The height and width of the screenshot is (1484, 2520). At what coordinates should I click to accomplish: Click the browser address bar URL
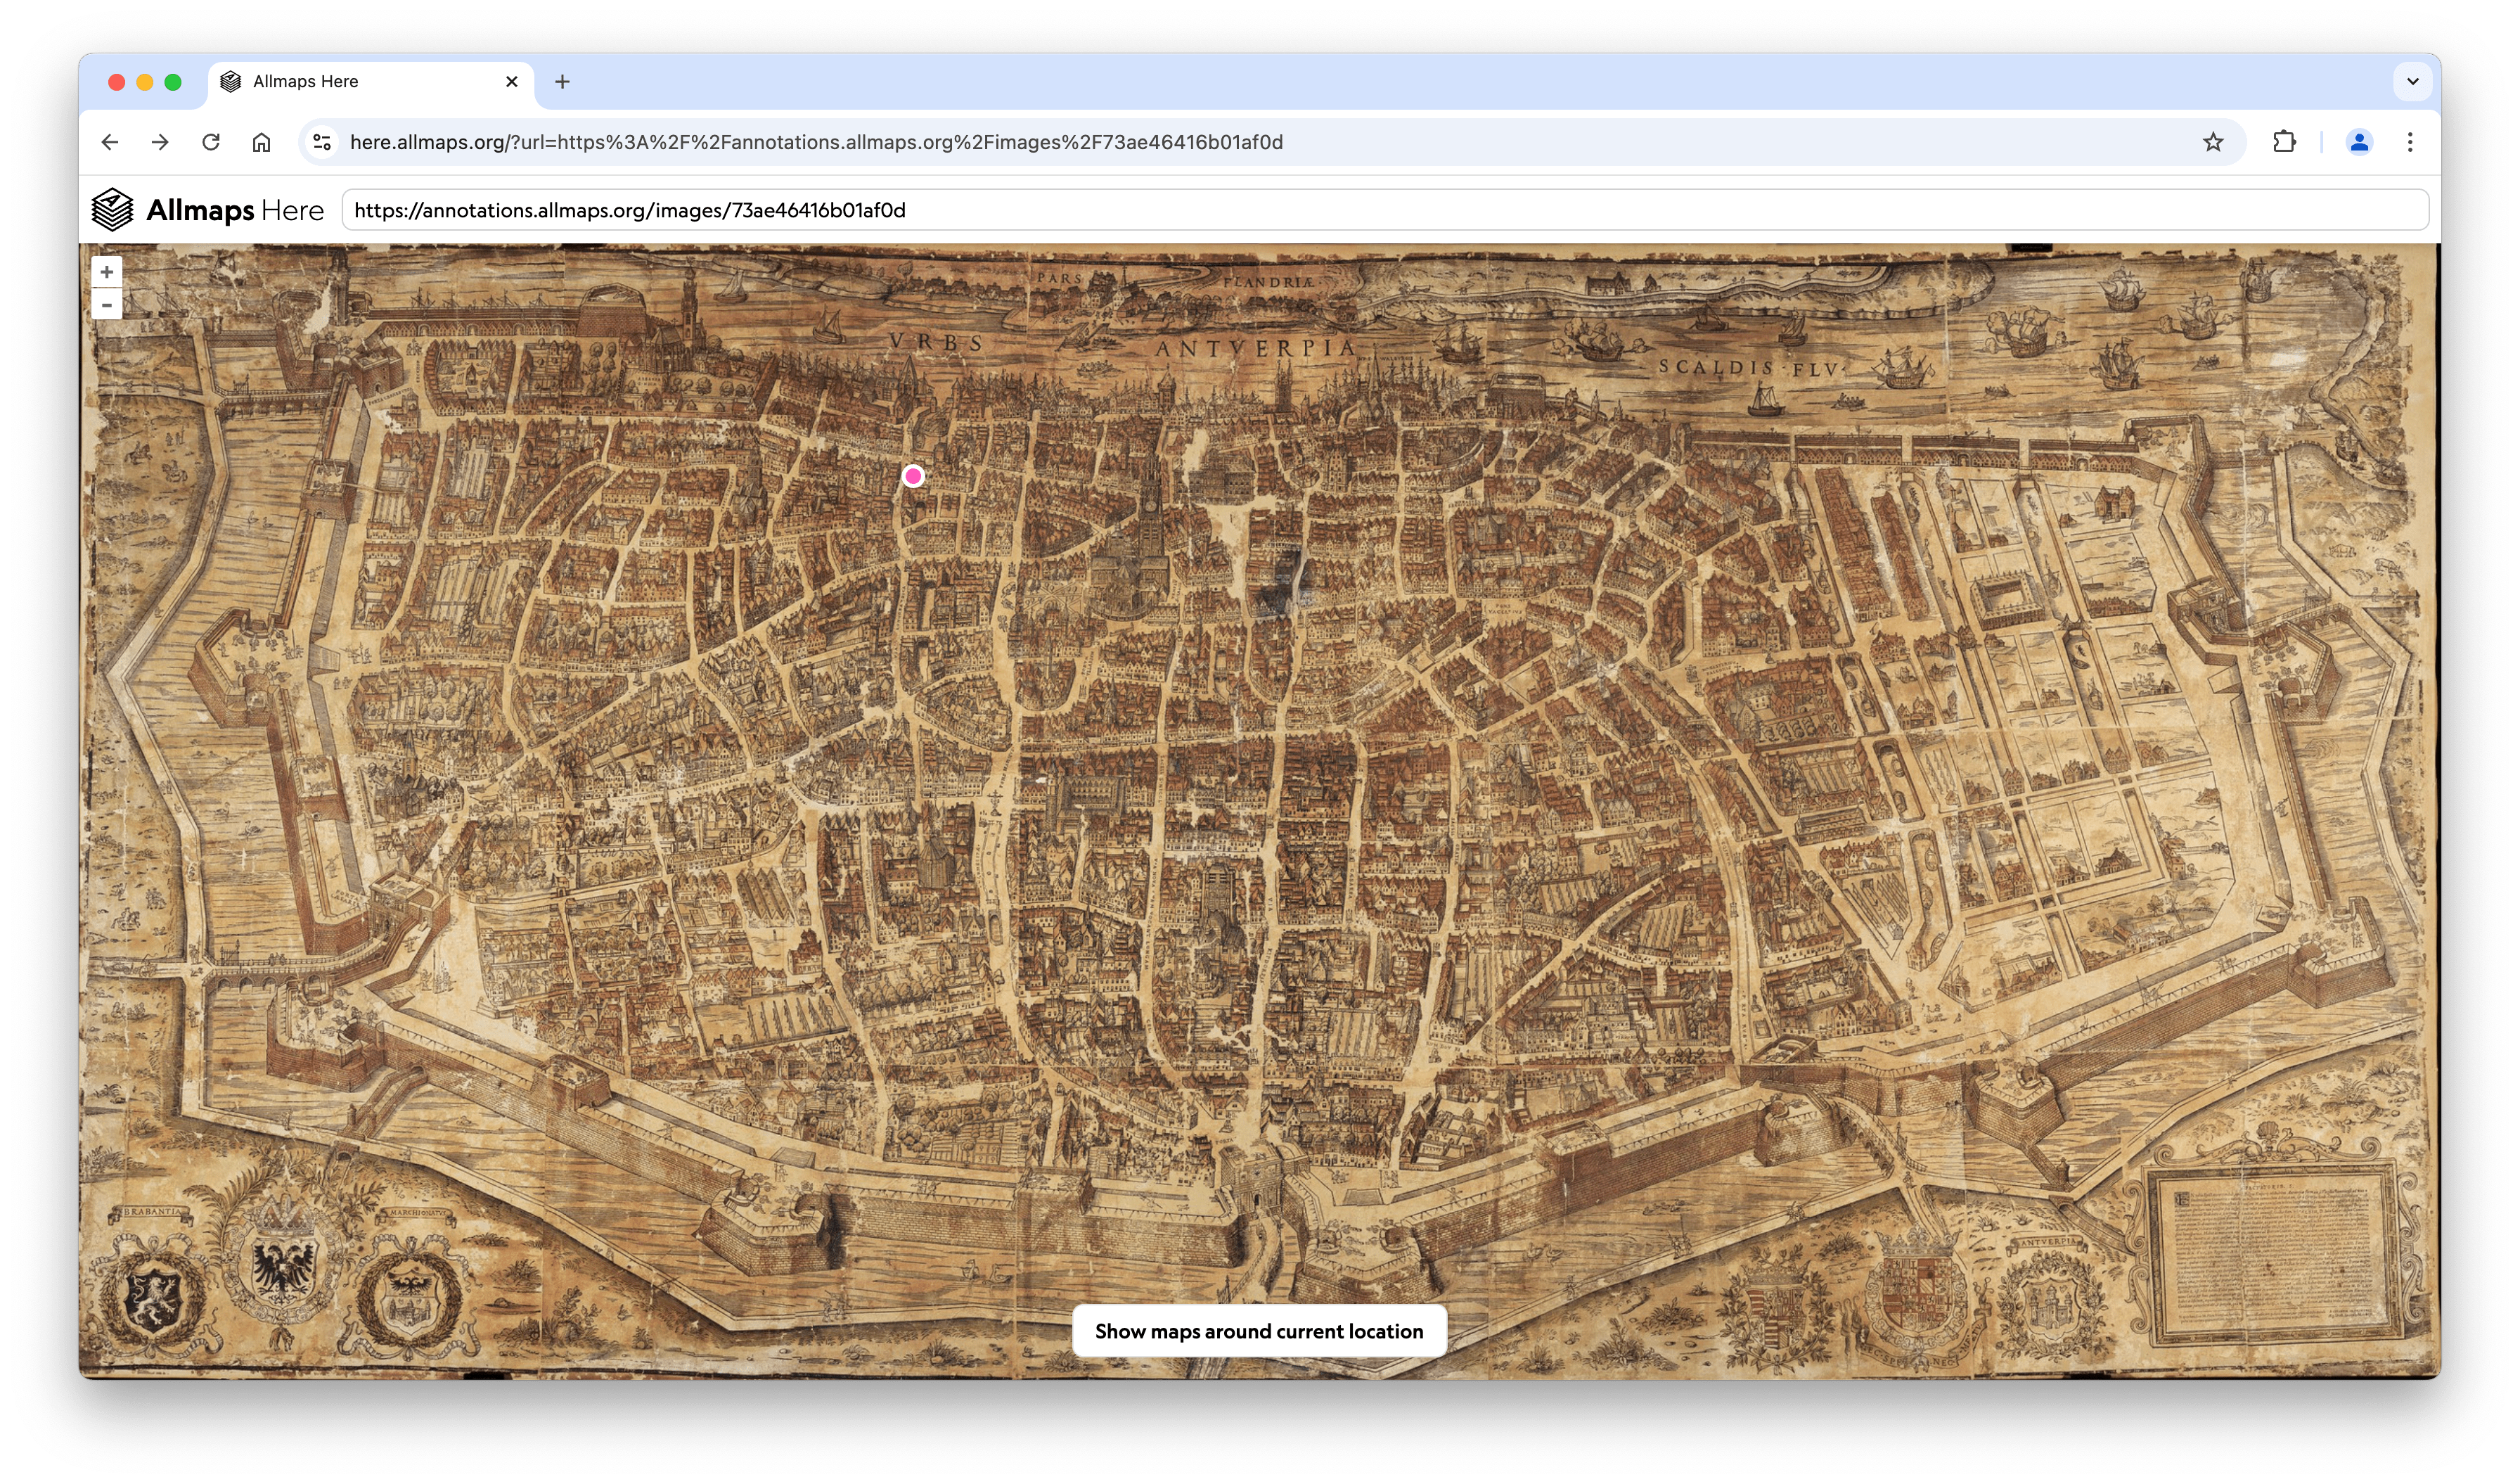click(x=816, y=142)
